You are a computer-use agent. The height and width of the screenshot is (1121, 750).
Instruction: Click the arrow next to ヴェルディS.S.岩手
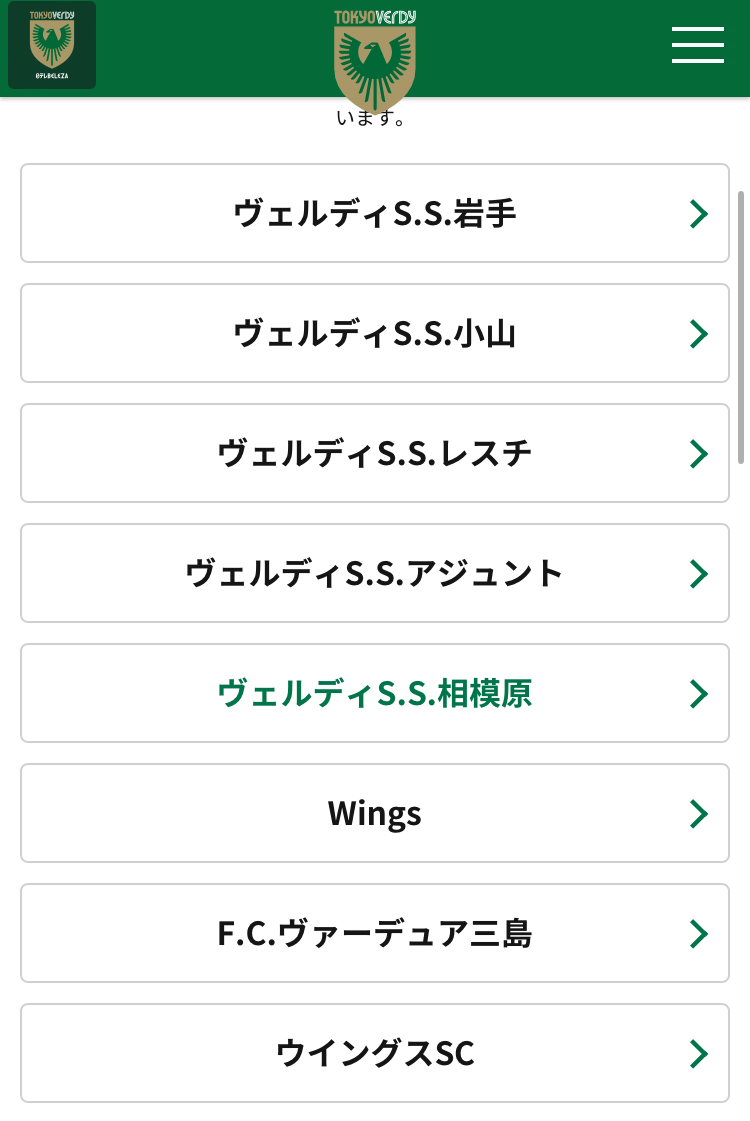tap(699, 214)
